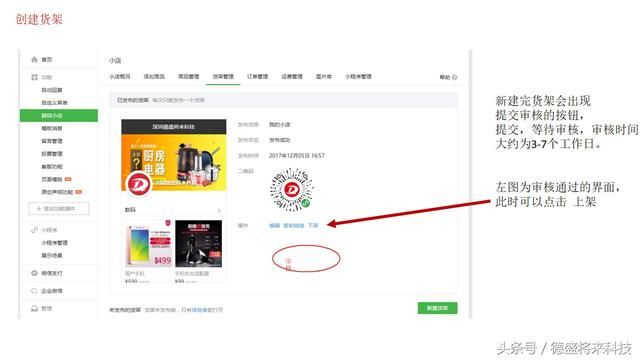Click the 小店 page title
The height and width of the screenshot is (360, 640).
point(115,60)
